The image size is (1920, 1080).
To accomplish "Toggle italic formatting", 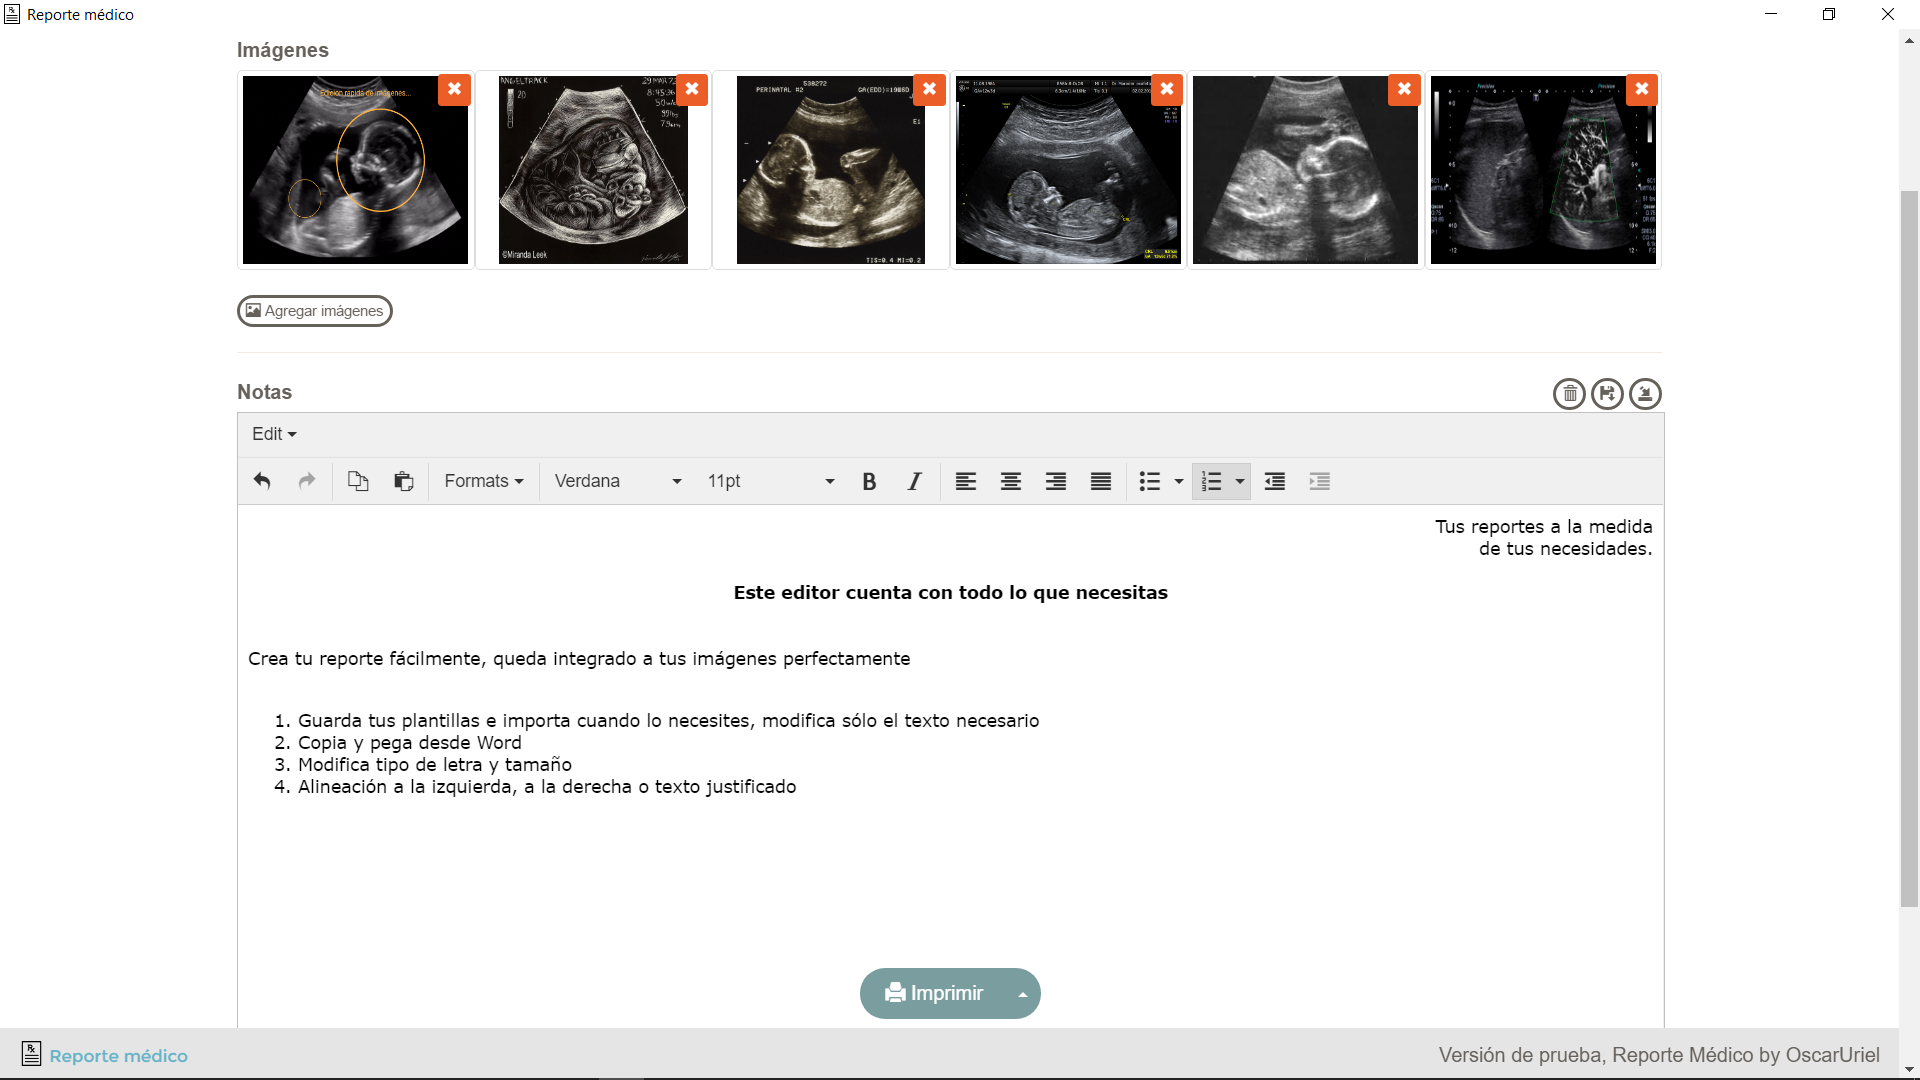I will point(914,481).
